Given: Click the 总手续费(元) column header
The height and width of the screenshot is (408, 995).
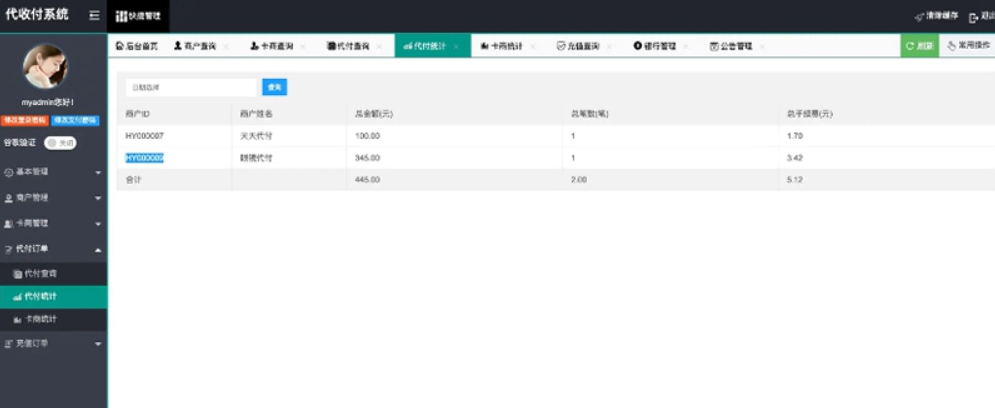Looking at the screenshot, I should click(809, 114).
